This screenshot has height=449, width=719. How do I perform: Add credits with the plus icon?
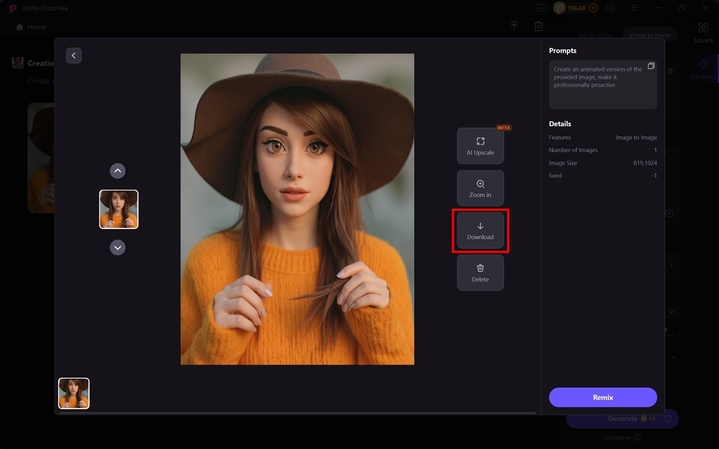[593, 8]
